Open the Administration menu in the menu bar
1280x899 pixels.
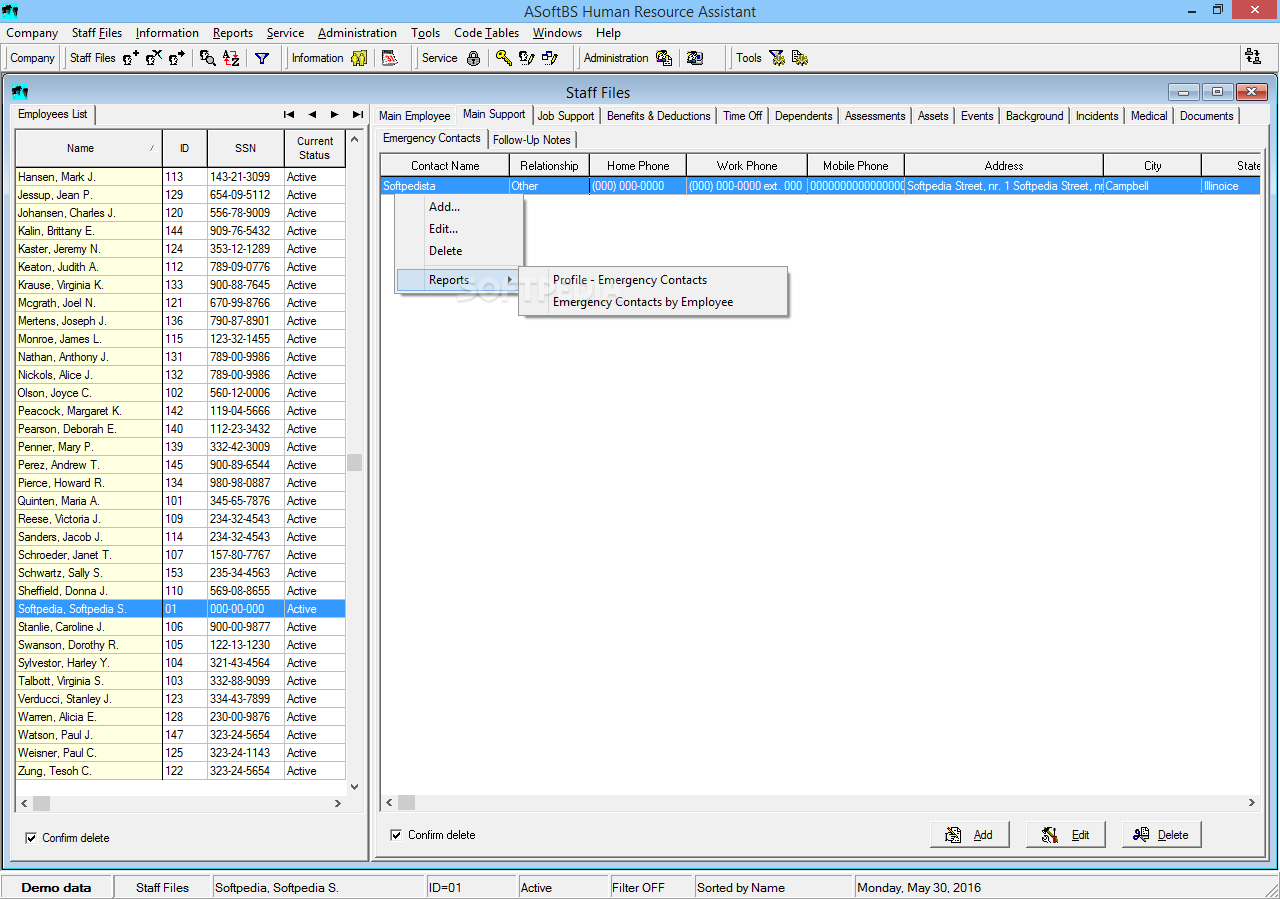pos(357,33)
